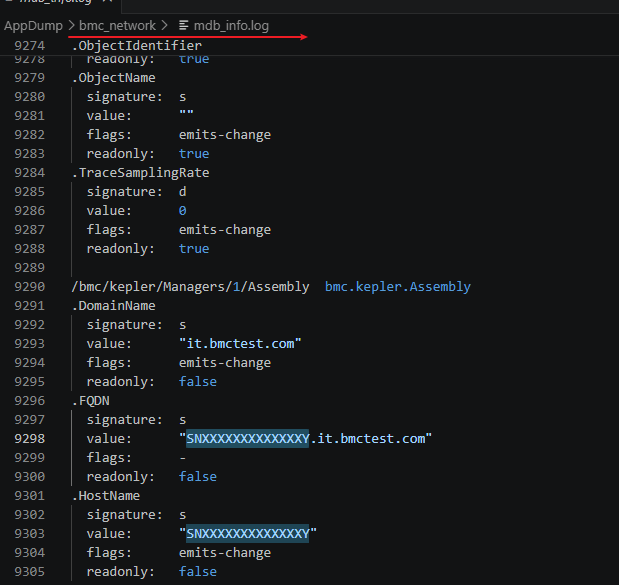Place cursor on .ObjectName property line
Screen dimensions: 619x585
[x=113, y=78]
